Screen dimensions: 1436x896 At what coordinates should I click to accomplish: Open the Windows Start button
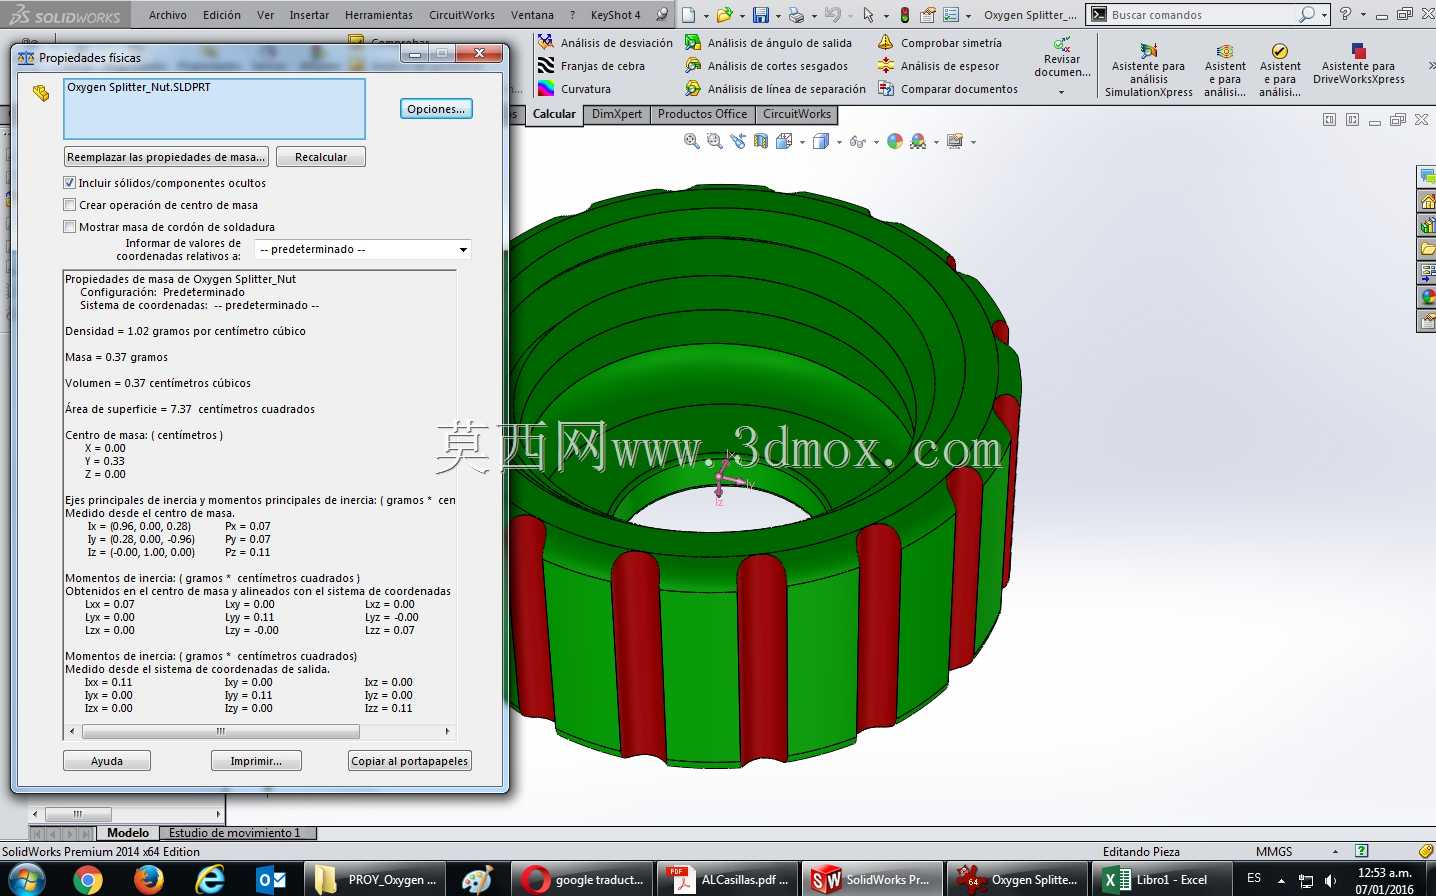point(26,880)
